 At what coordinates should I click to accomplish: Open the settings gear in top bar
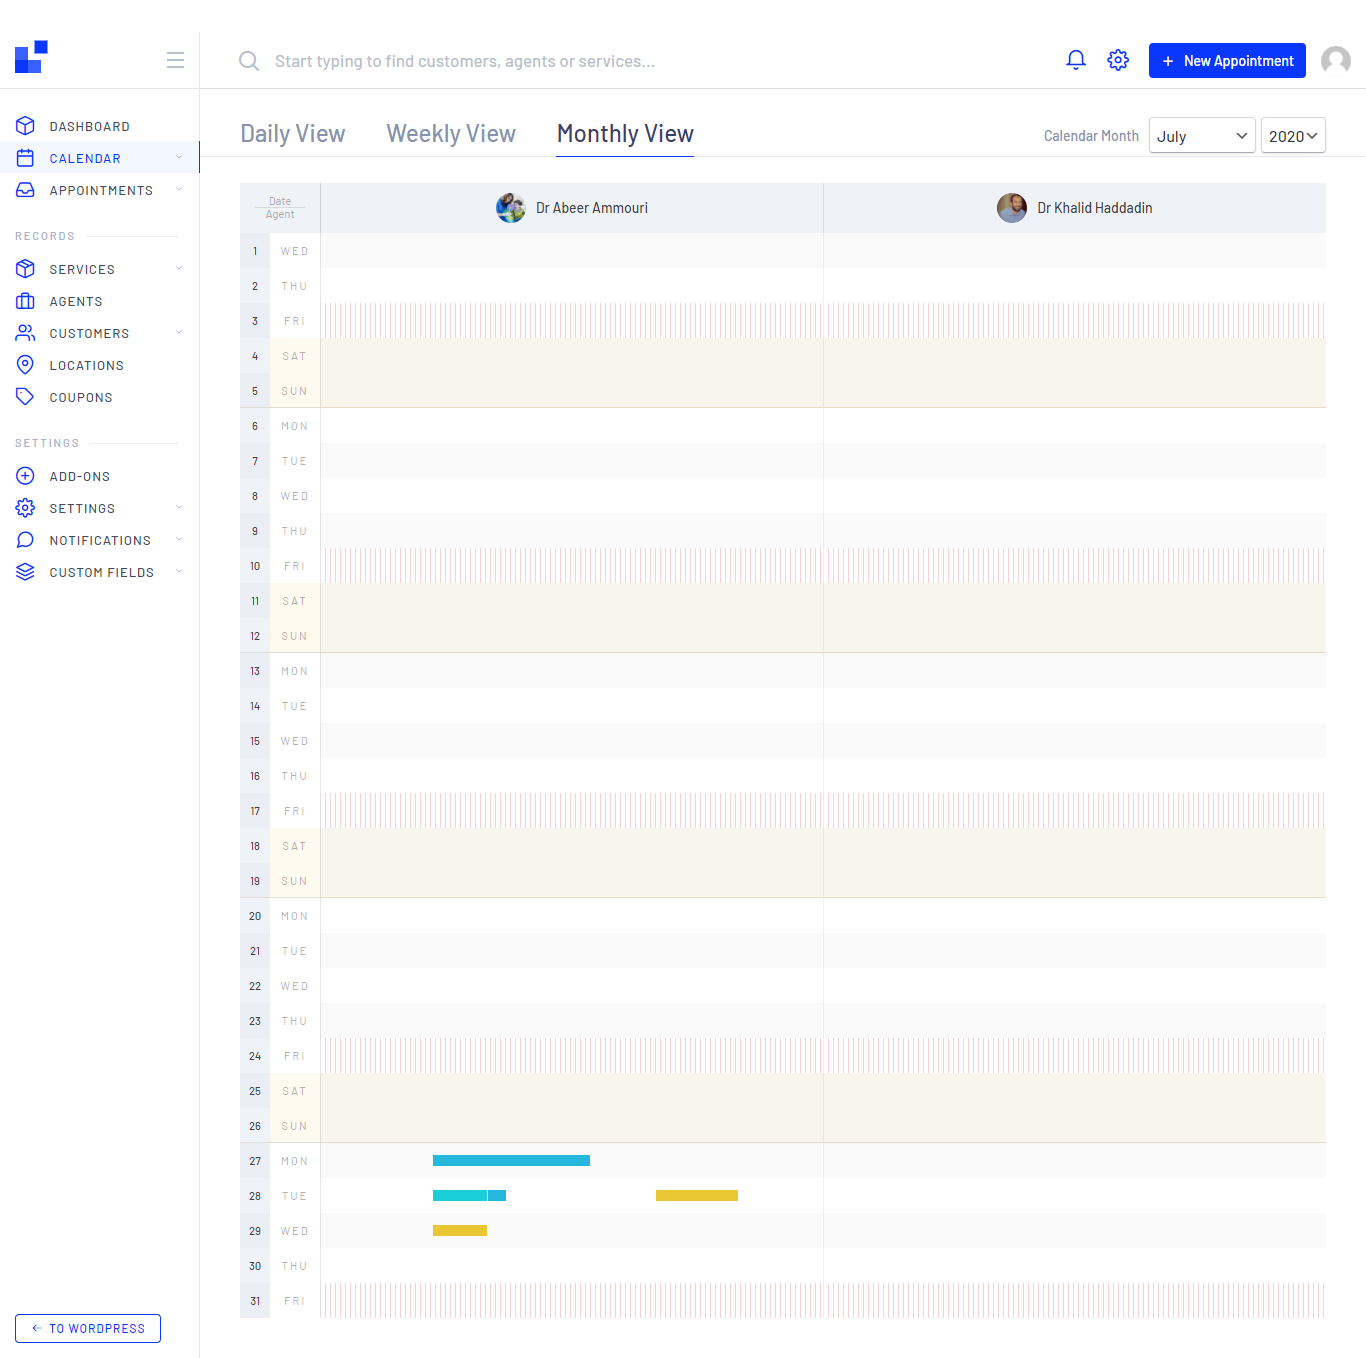point(1117,60)
